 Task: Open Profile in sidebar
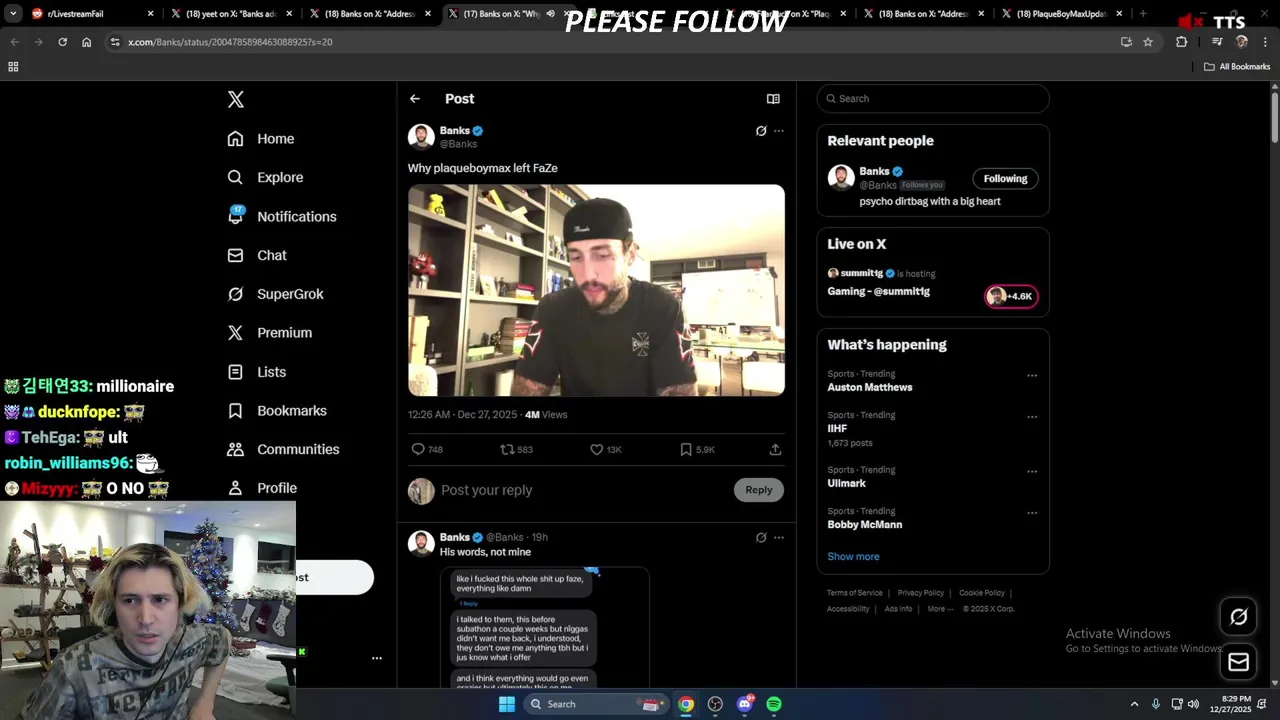pos(262,488)
